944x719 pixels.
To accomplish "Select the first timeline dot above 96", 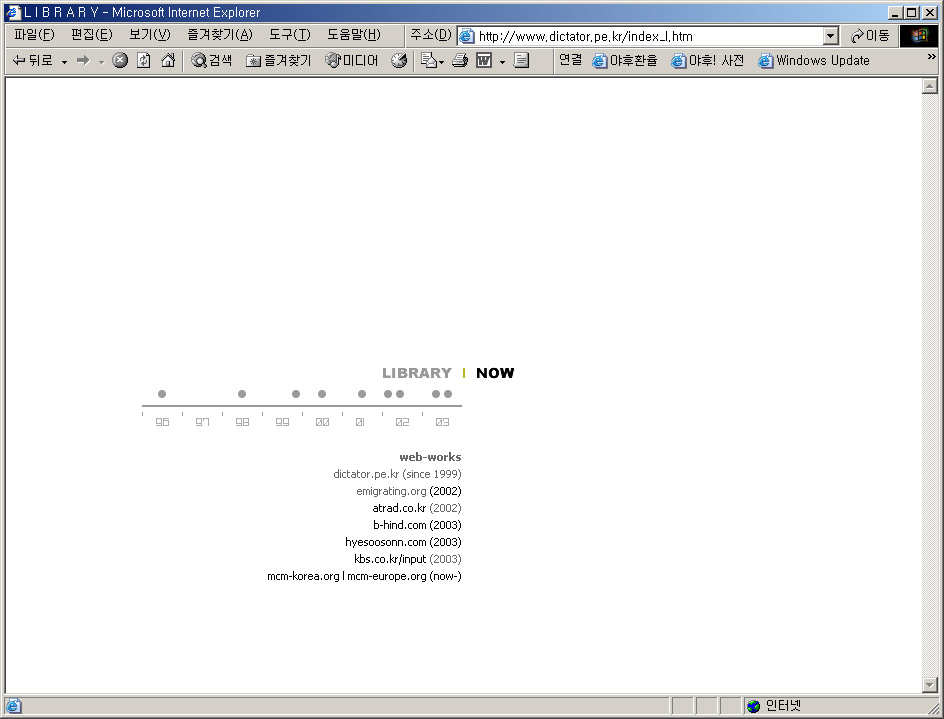I will click(162, 394).
